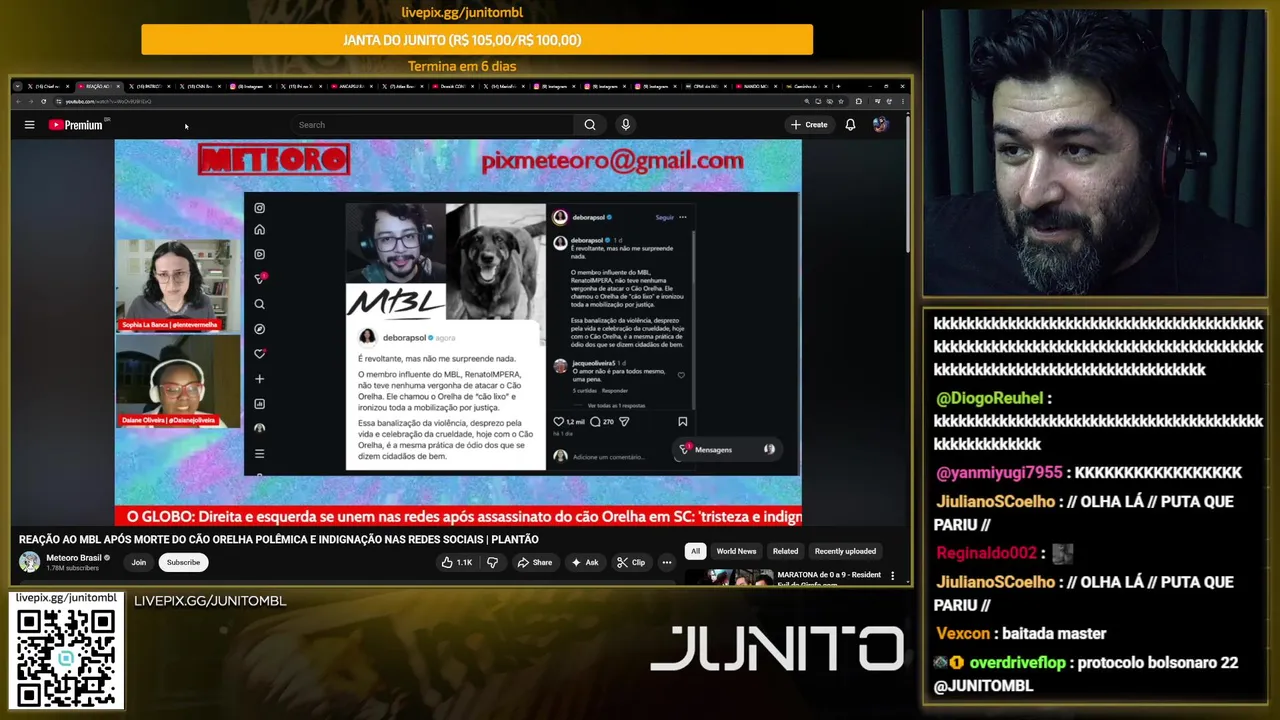Reply to jacqueoliveira5 comment via Responder
The height and width of the screenshot is (720, 1280).
(x=615, y=391)
